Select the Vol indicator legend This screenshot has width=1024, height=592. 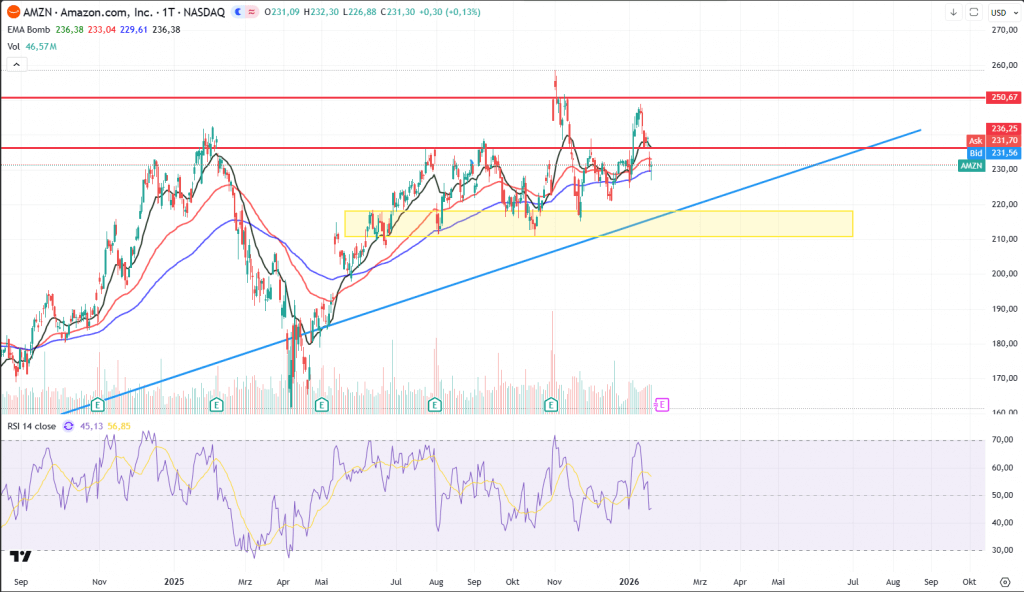15,46
